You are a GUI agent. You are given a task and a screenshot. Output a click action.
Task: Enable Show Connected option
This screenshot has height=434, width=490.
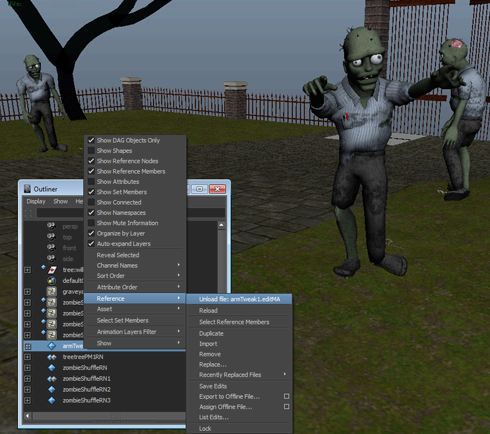pyautogui.click(x=91, y=202)
